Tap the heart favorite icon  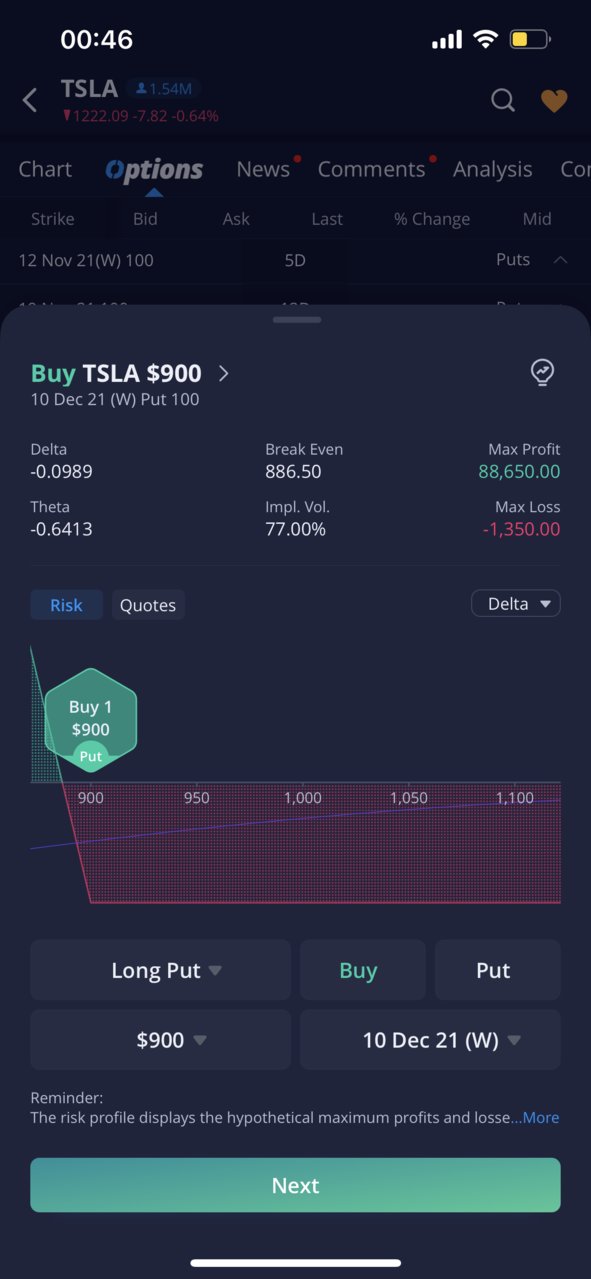[554, 100]
